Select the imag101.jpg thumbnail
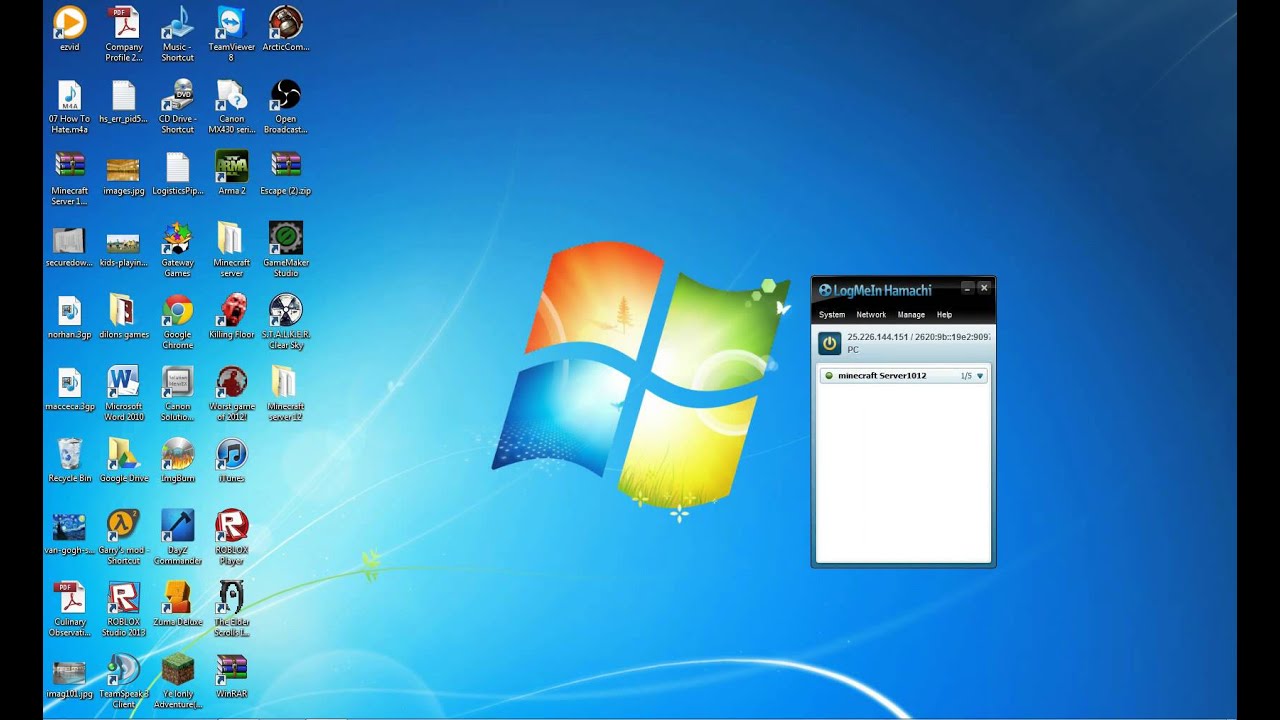The image size is (1280, 720). [x=69, y=672]
